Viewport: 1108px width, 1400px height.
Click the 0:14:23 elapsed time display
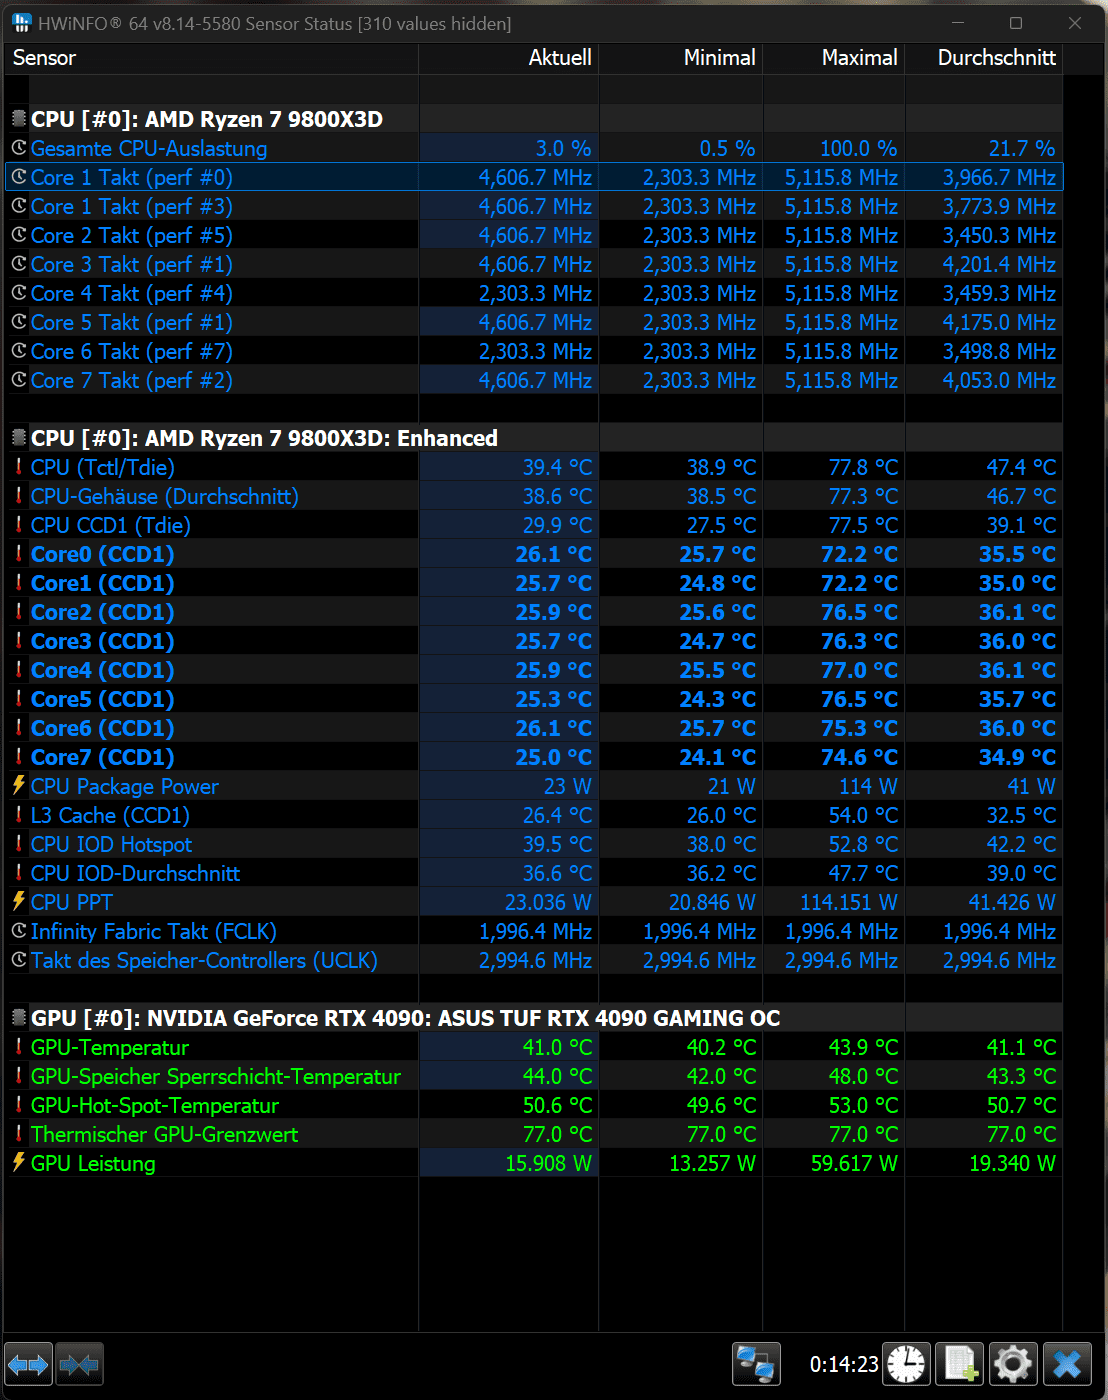(x=844, y=1364)
